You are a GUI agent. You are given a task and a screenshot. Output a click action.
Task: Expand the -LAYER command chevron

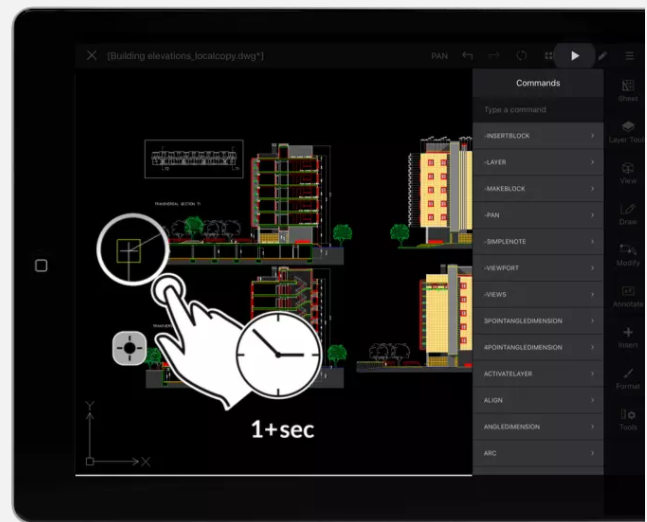(x=592, y=162)
